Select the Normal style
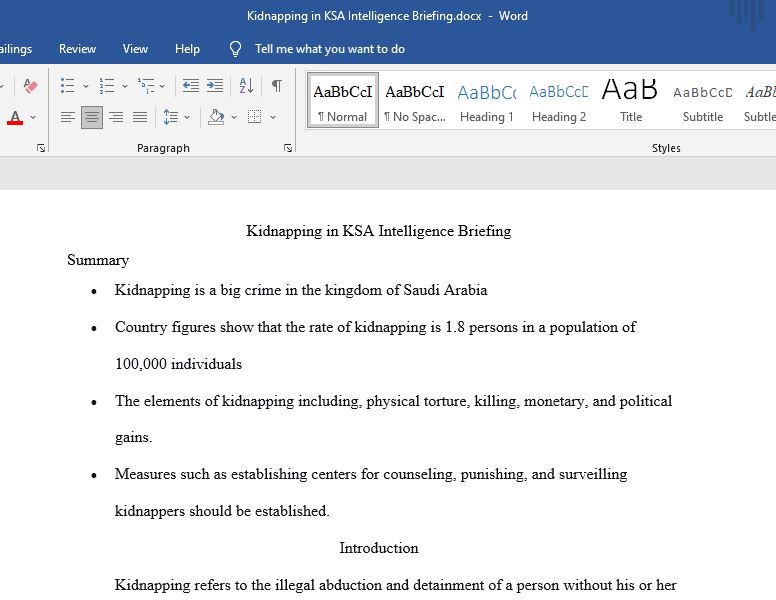The width and height of the screenshot is (776, 600). [x=342, y=100]
